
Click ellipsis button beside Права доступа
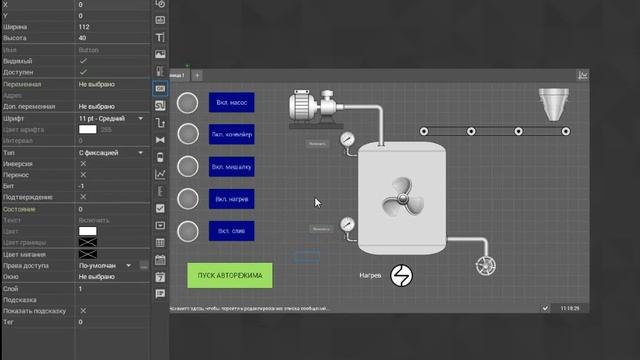click(x=144, y=265)
